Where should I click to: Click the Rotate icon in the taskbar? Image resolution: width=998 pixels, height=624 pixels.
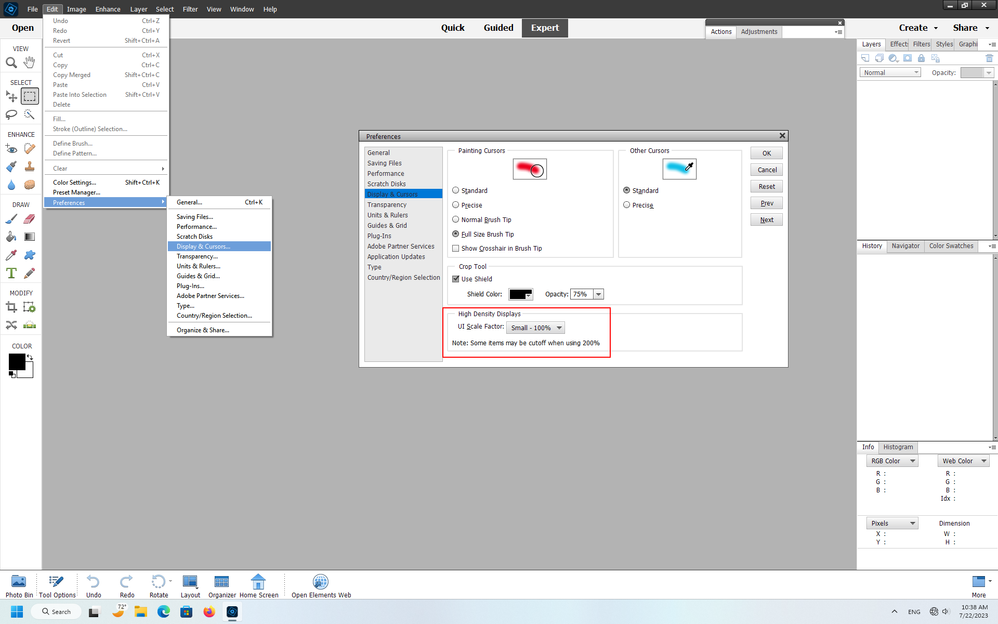[x=160, y=585]
